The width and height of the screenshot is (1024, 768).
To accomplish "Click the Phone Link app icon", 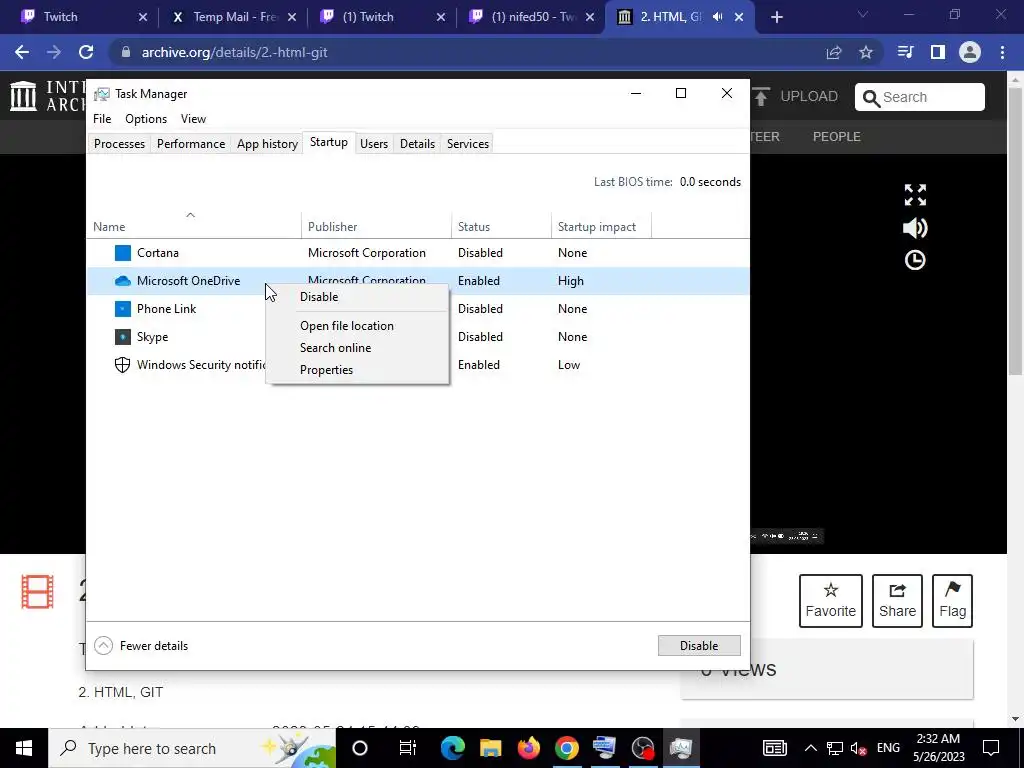I will coord(123,309).
